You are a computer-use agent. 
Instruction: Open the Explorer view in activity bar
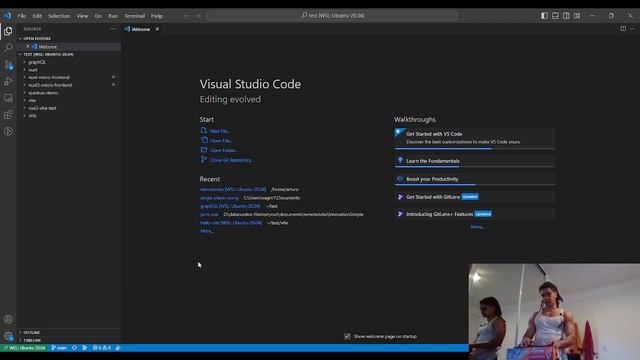coord(8,31)
